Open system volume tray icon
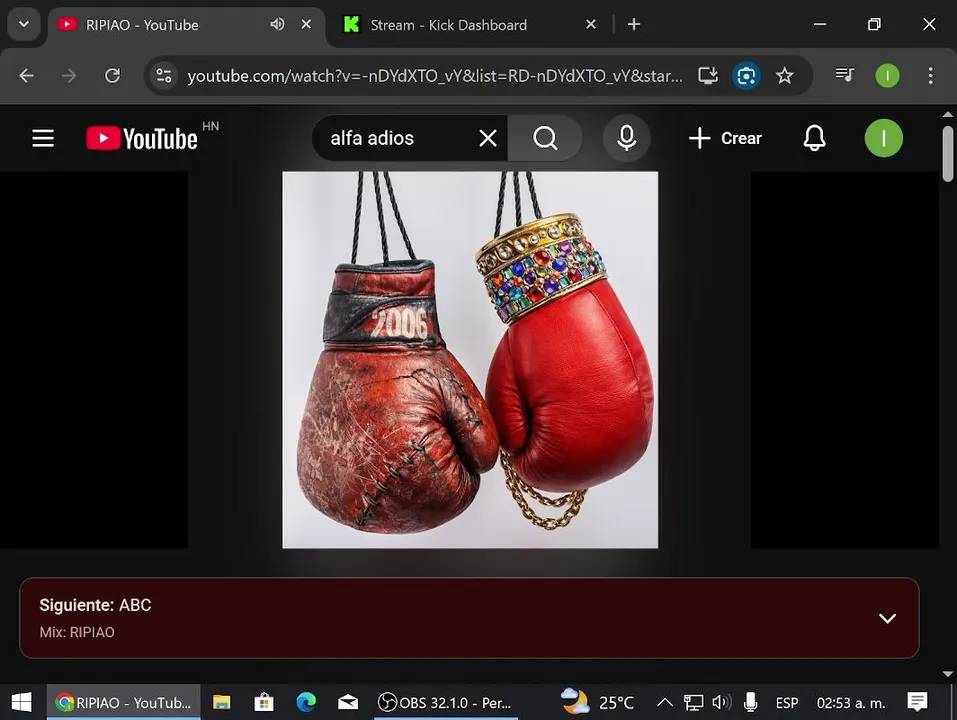This screenshot has height=720, width=957. 721,703
